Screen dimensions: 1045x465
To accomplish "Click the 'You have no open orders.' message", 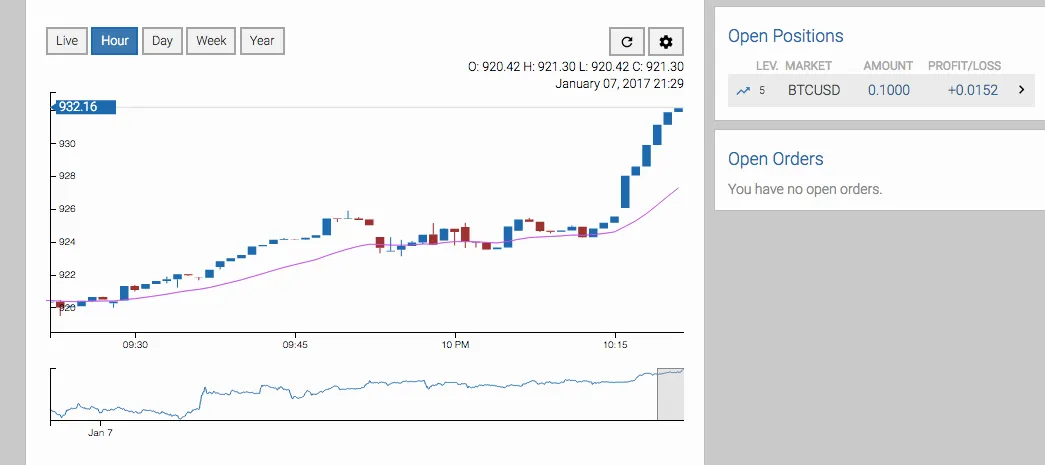I will (805, 189).
